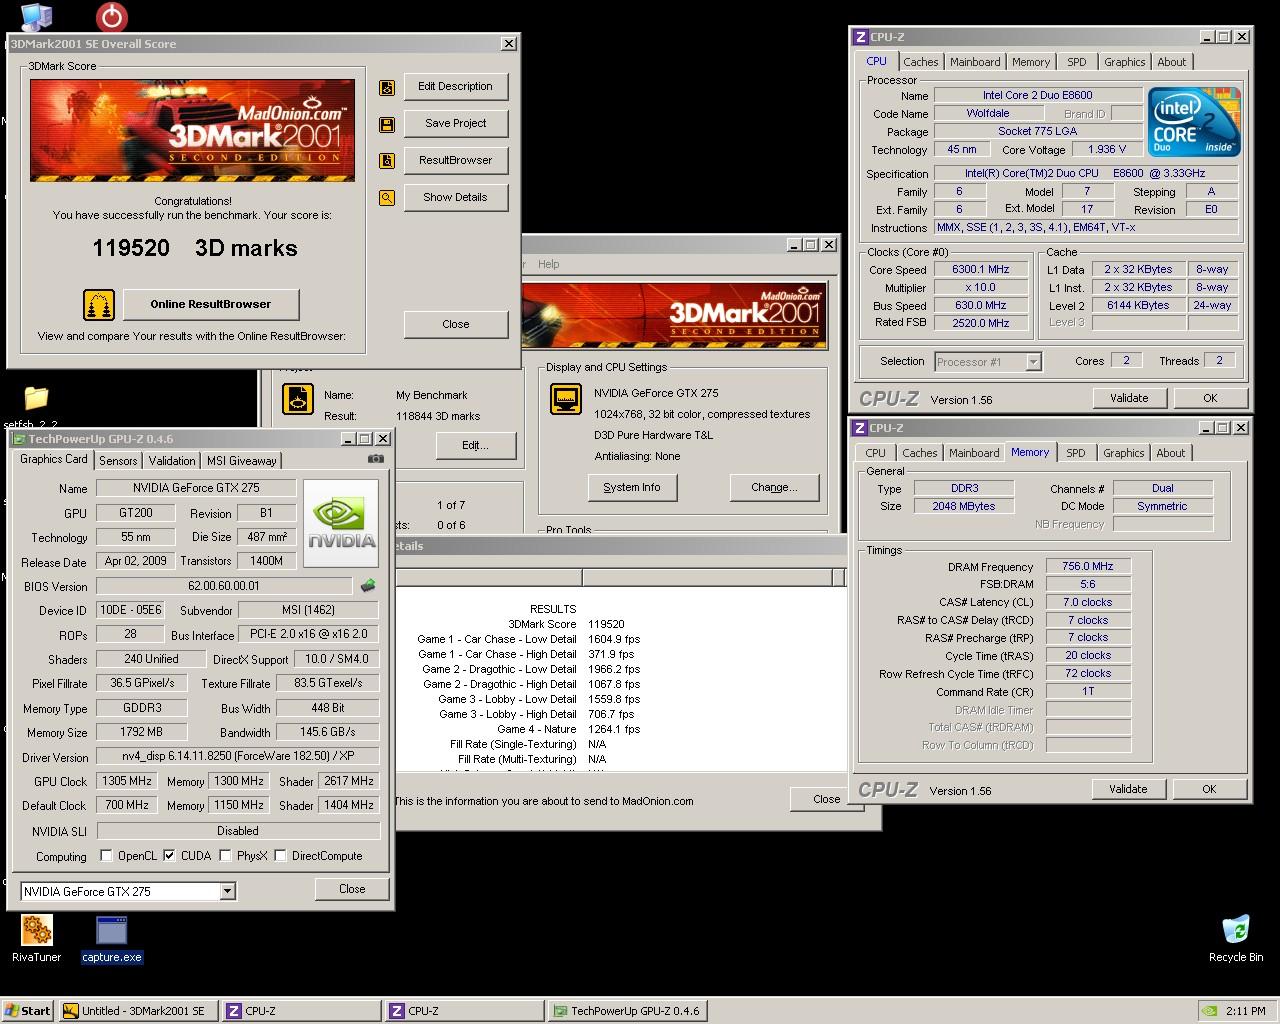Open the About tab in top CPU-Z window
Viewport: 1280px width, 1024px height.
tap(1171, 62)
